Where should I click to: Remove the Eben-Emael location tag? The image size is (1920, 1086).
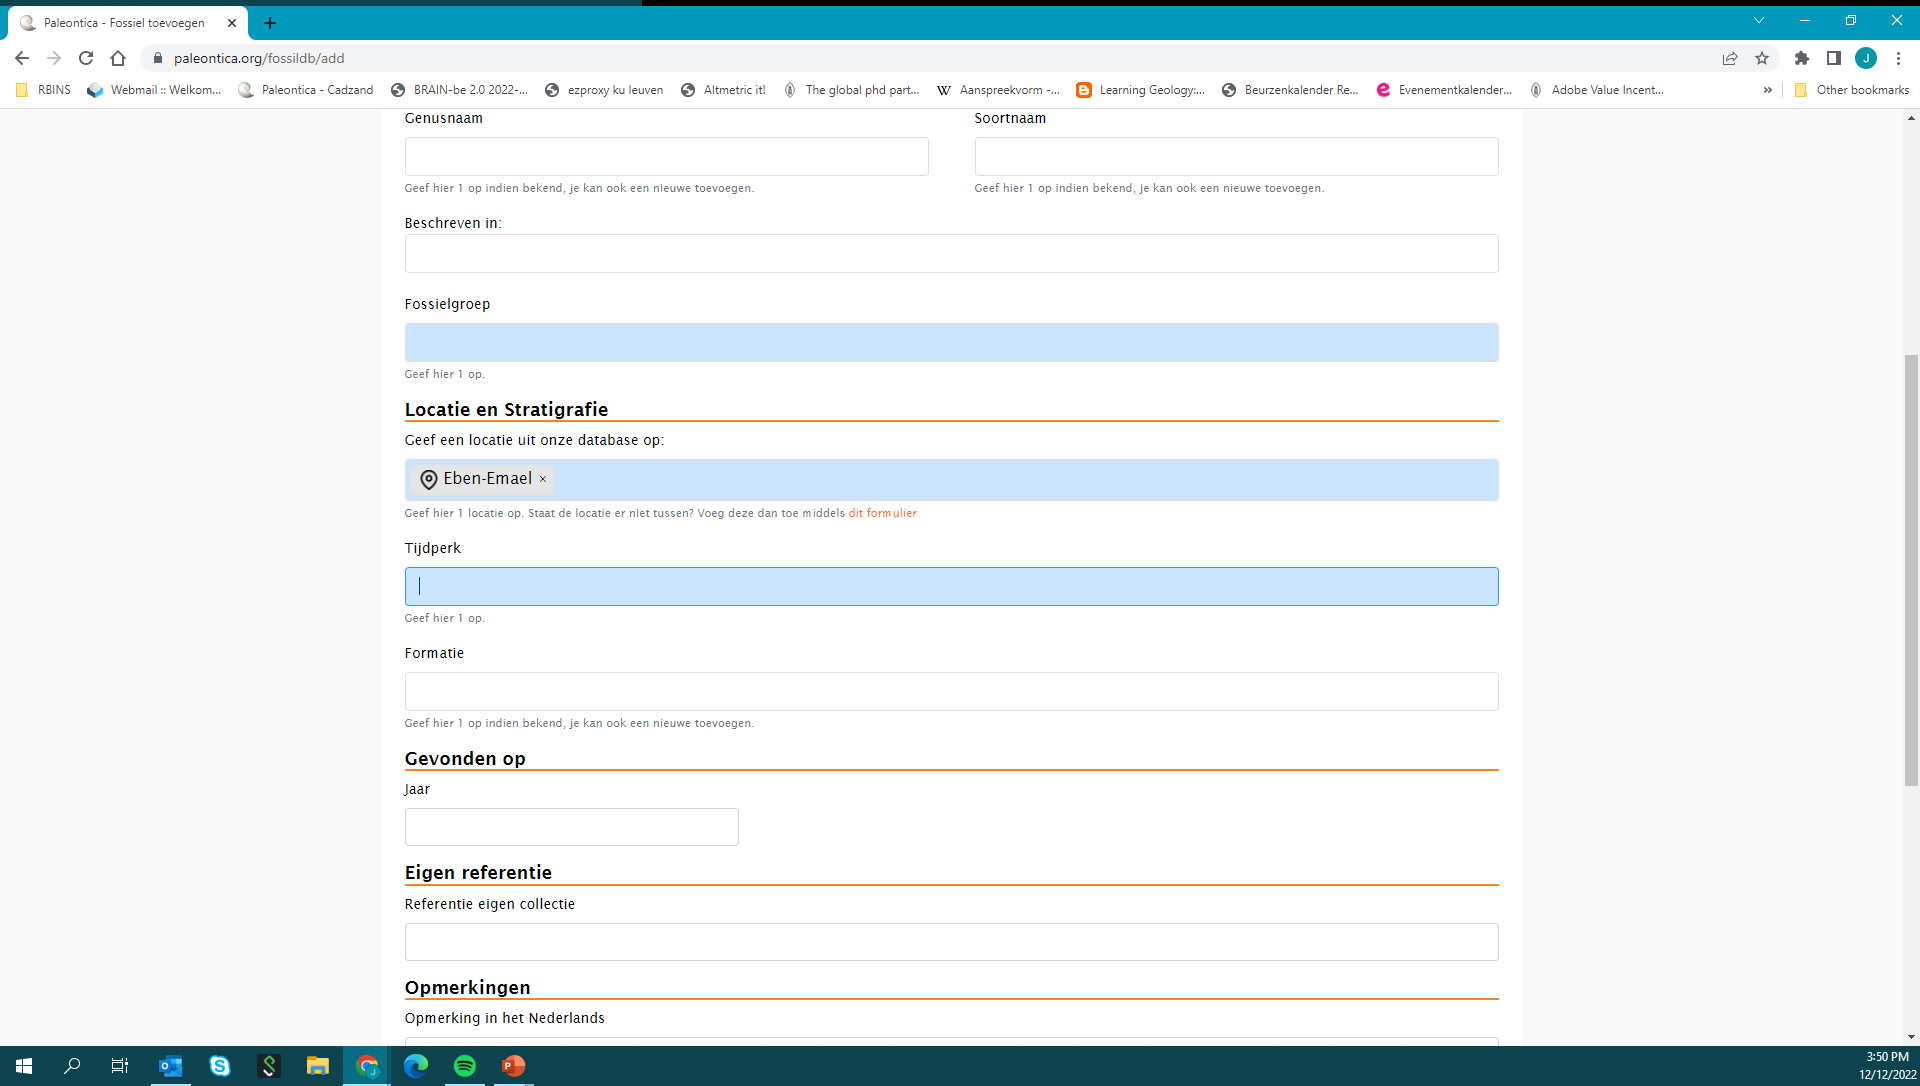pos(543,479)
